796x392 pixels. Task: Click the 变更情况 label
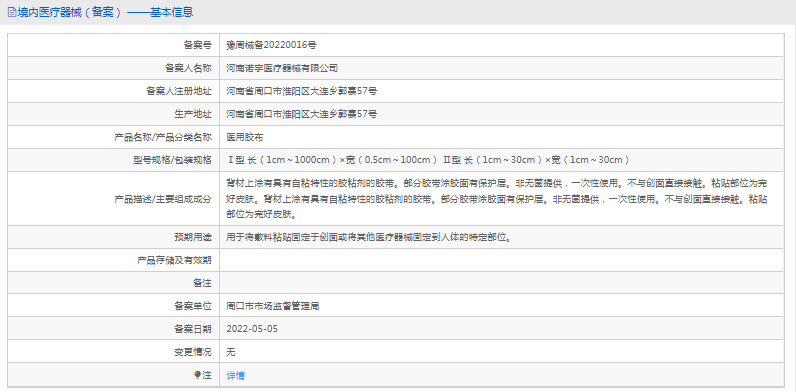click(x=193, y=352)
